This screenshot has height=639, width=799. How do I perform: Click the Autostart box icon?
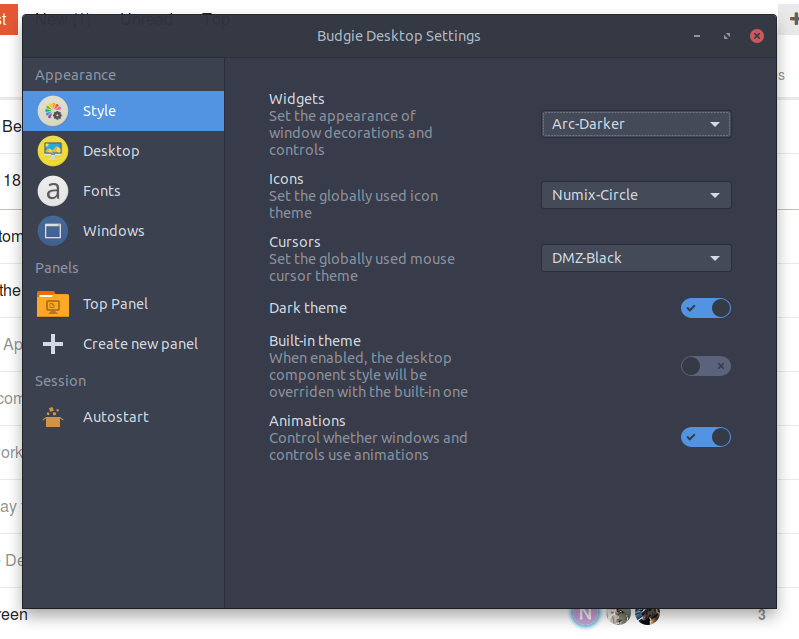coord(53,417)
